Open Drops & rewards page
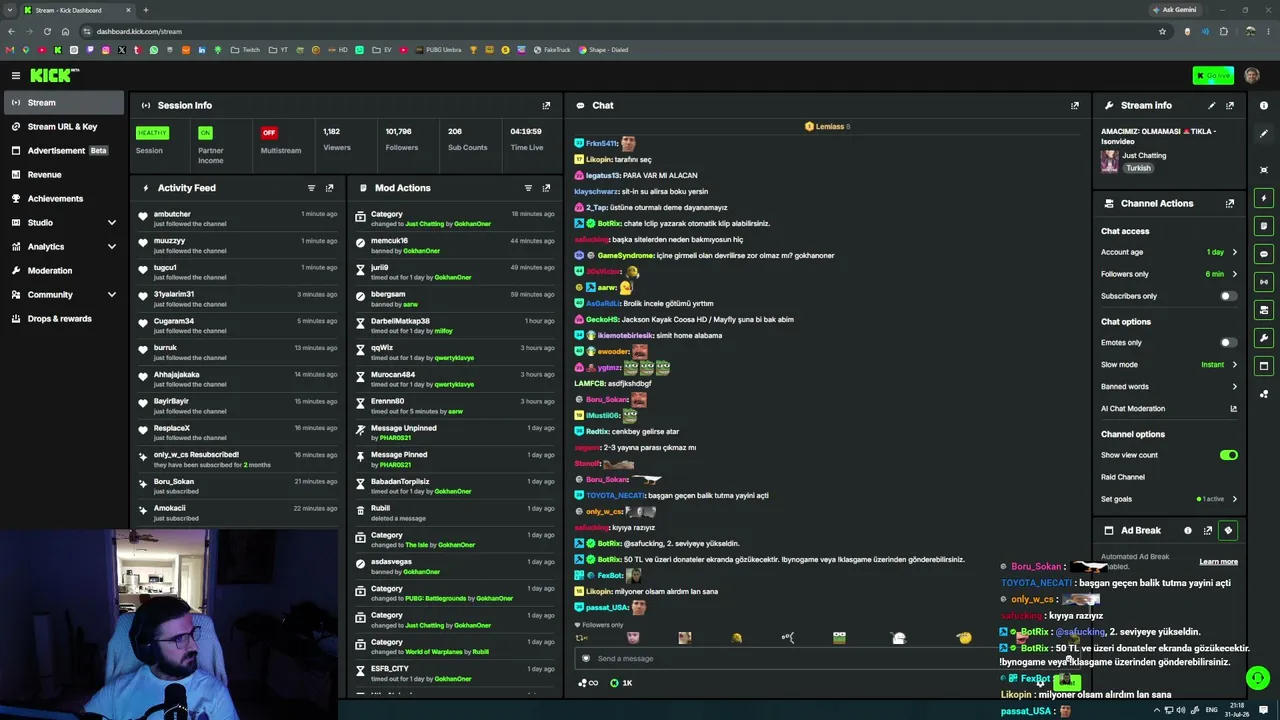1280x720 pixels. click(62, 318)
